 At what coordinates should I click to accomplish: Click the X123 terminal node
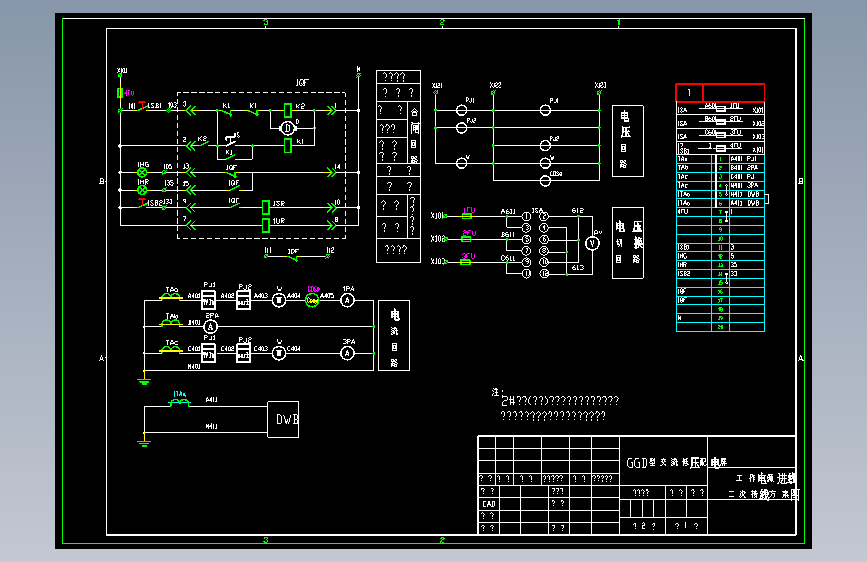pyautogui.click(x=599, y=92)
